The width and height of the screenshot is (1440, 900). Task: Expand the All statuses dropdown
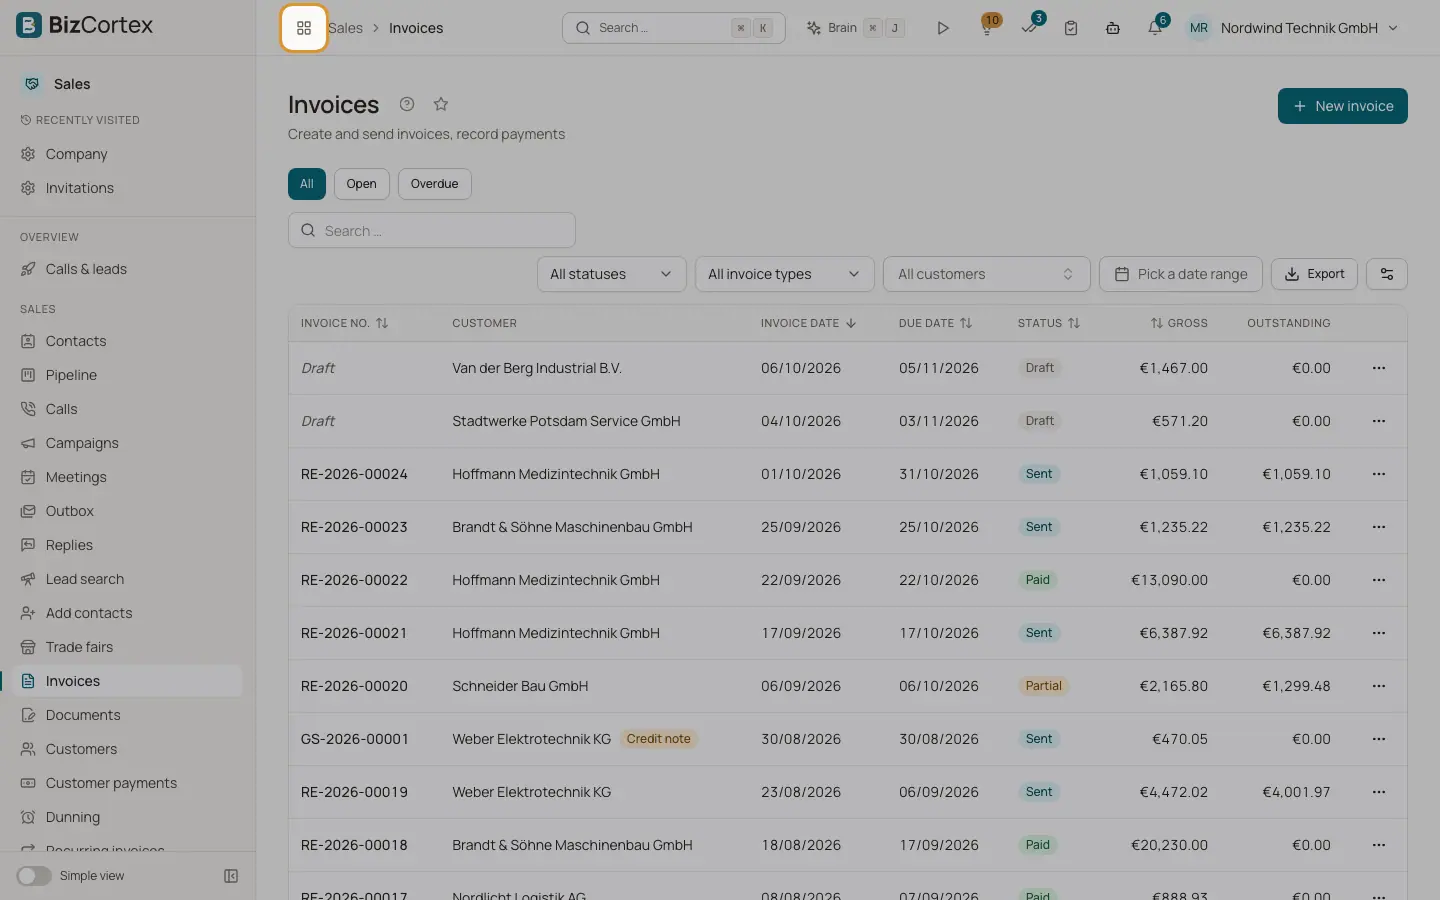(612, 274)
